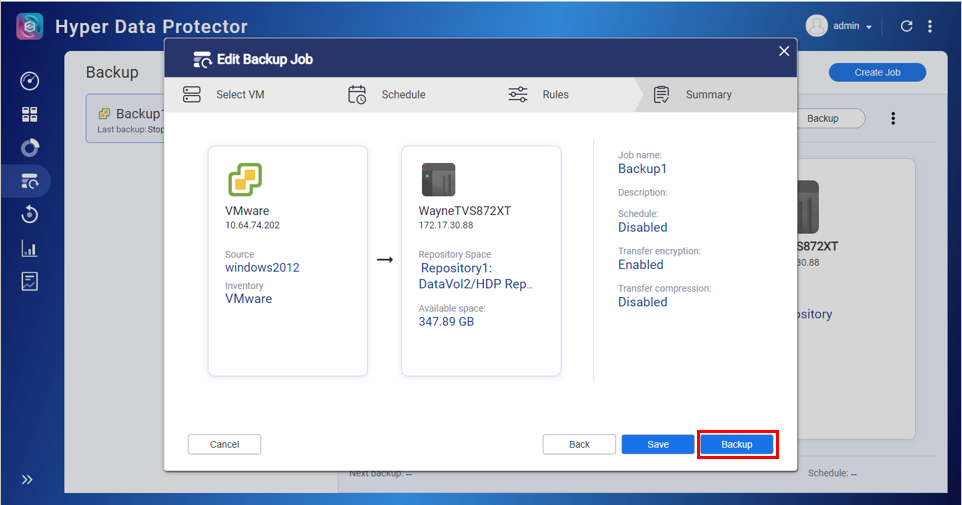Close the Edit Backup Job dialog
The width and height of the screenshot is (962, 505).
click(784, 52)
